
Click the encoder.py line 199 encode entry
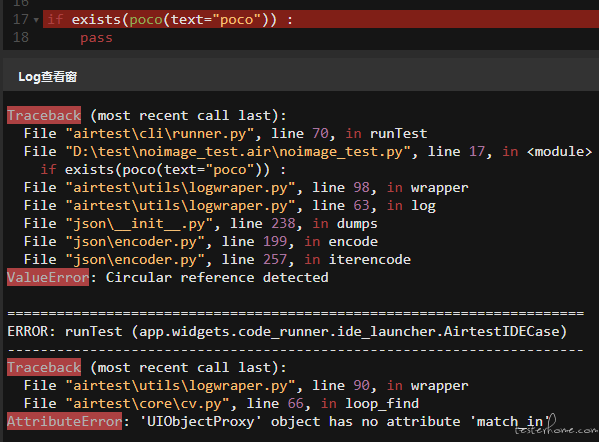201,241
